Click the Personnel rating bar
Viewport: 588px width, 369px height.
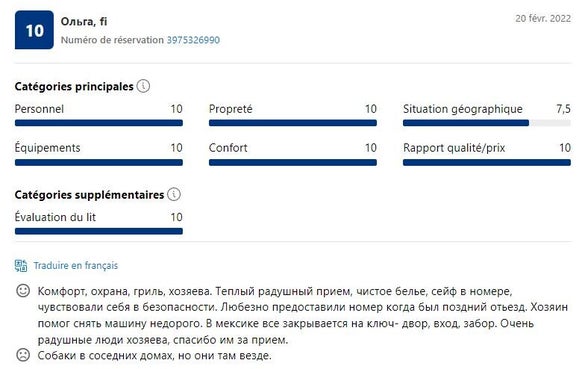99,123
